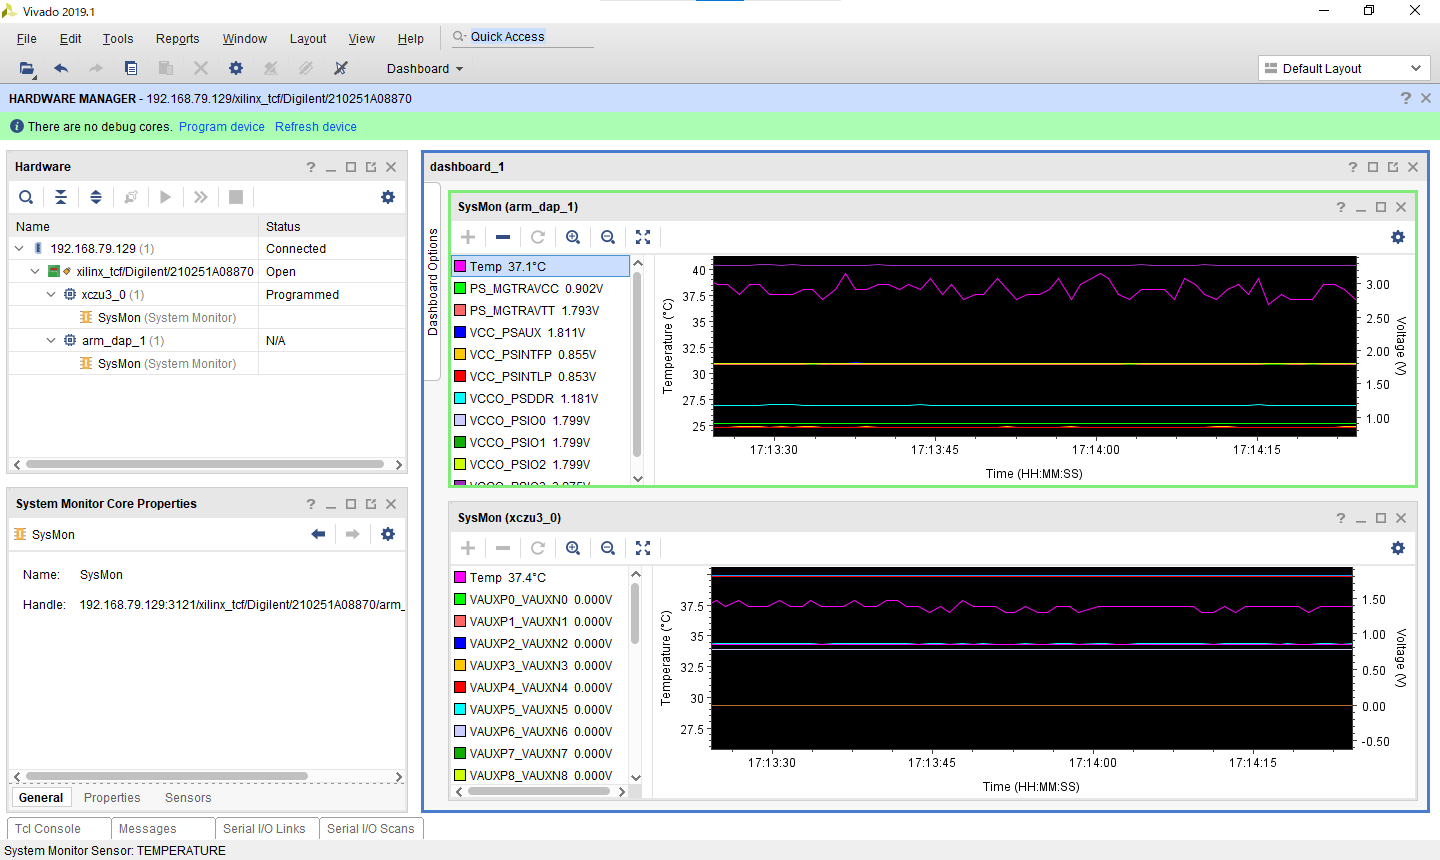
Task: Zoom in on SysMon arm_dap_1 chart
Action: pos(573,237)
